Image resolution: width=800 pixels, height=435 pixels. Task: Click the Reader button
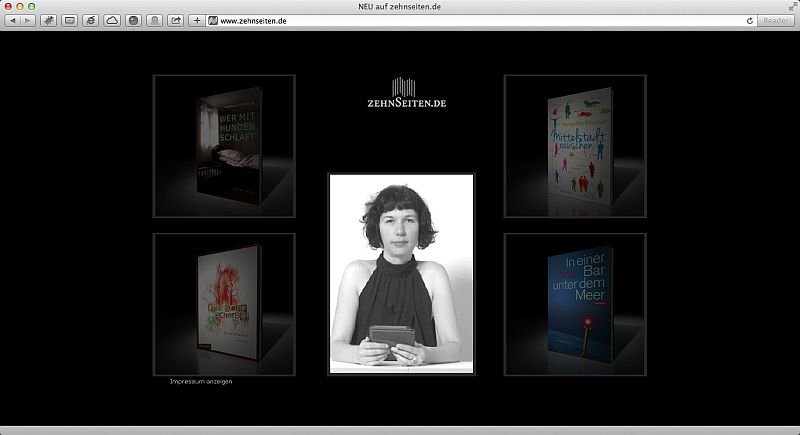776,20
